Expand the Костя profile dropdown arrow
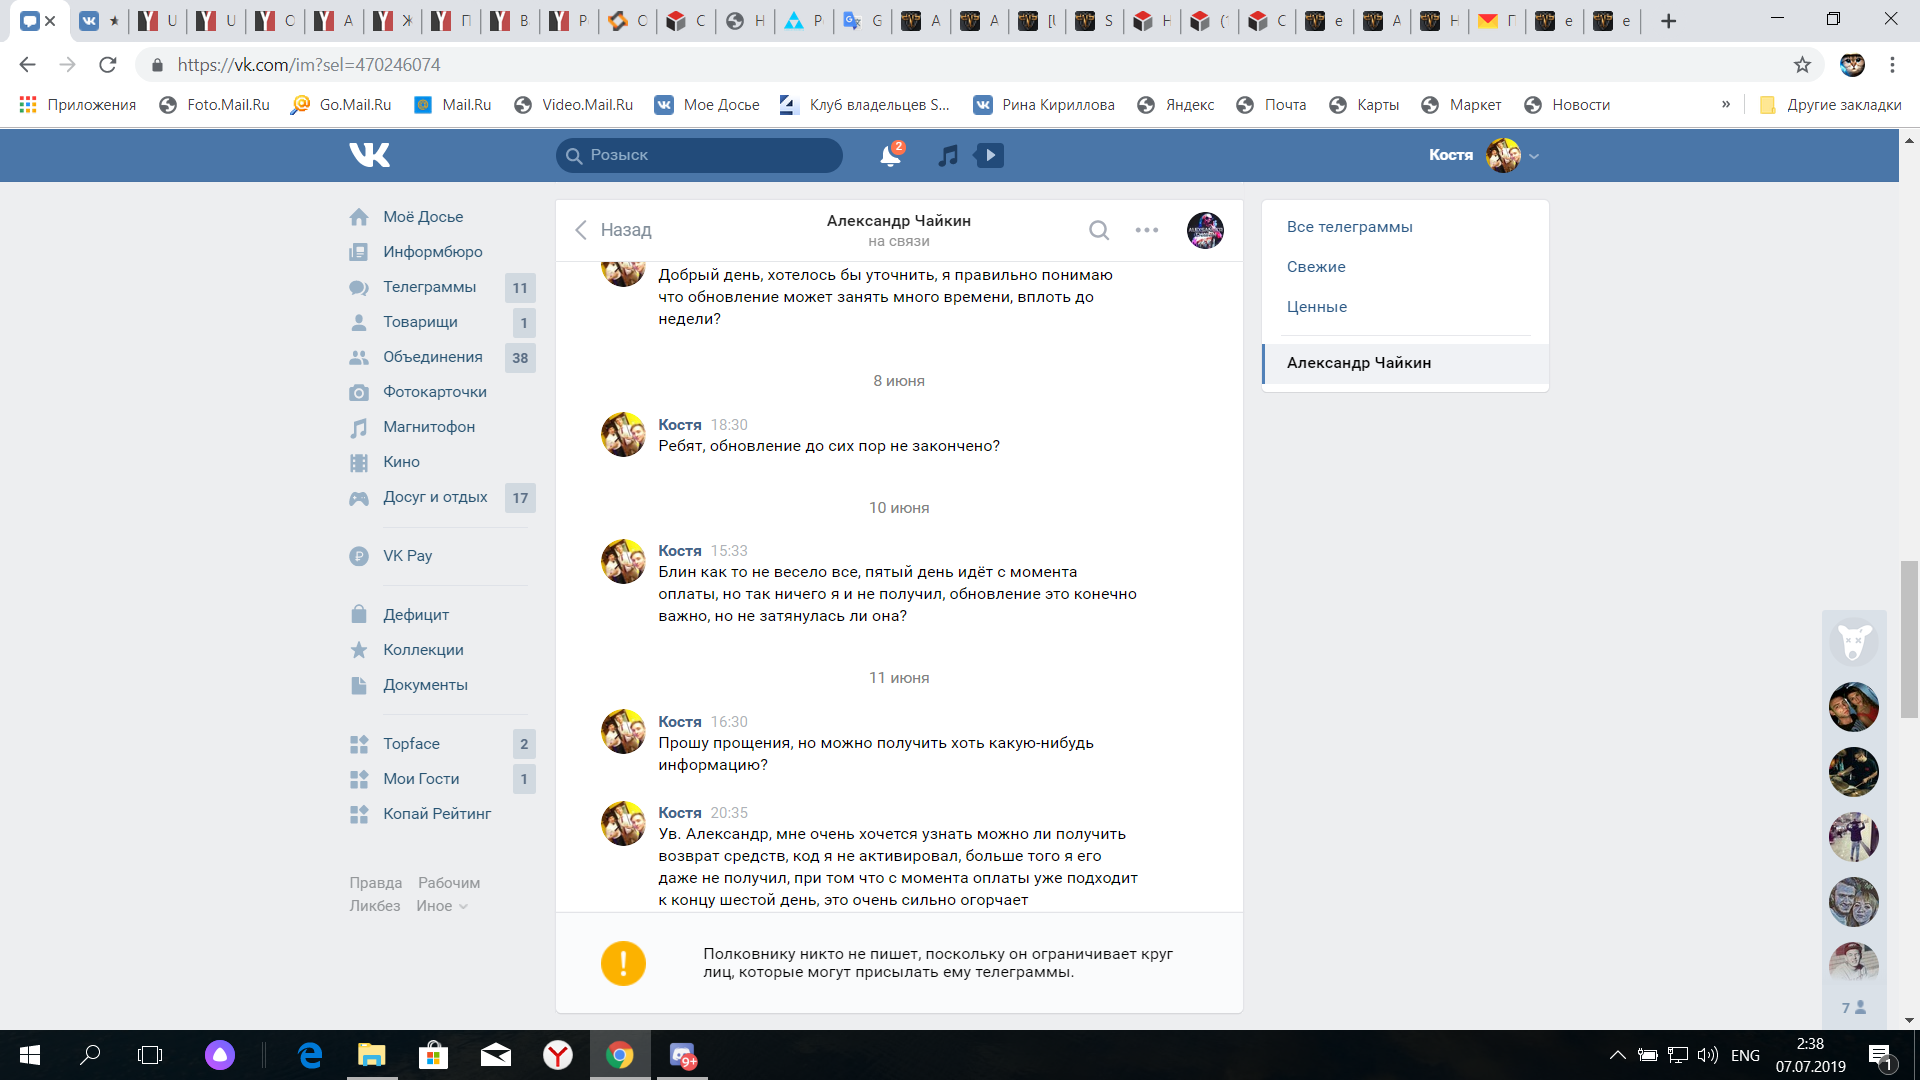This screenshot has width=1920, height=1080. pyautogui.click(x=1534, y=156)
